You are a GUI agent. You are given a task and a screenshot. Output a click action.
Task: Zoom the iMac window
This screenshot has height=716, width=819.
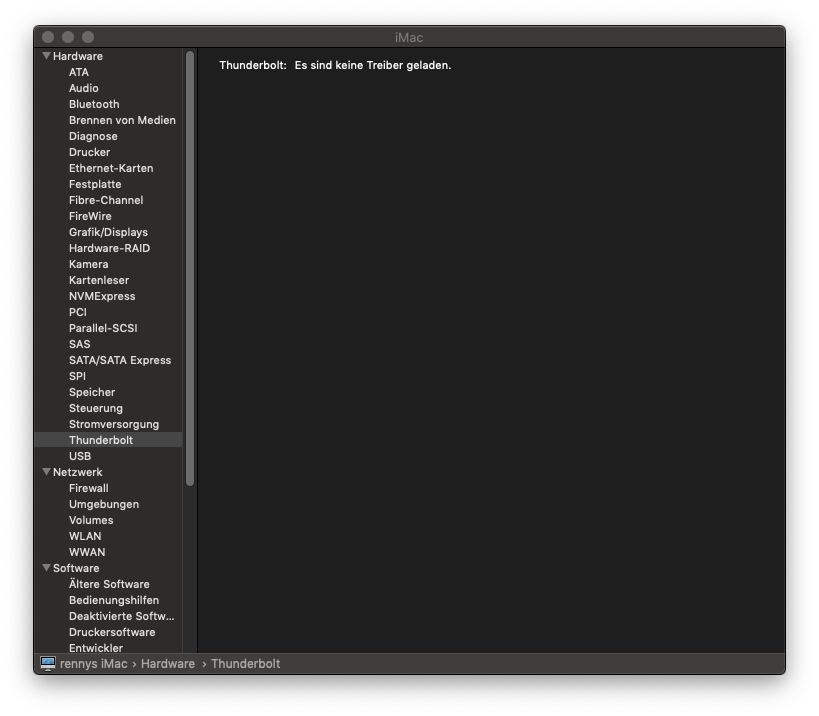pyautogui.click(x=88, y=37)
